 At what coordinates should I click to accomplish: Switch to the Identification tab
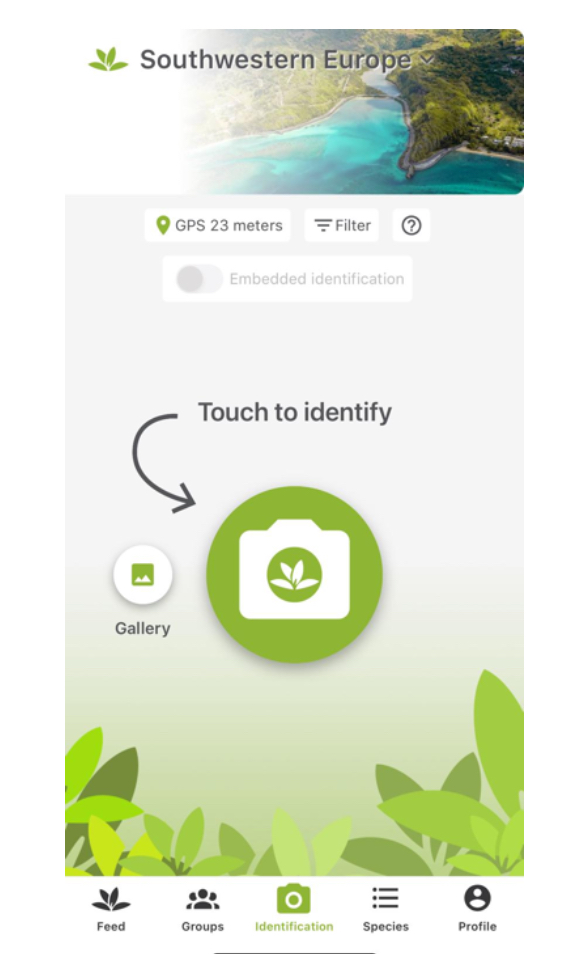coord(294,908)
